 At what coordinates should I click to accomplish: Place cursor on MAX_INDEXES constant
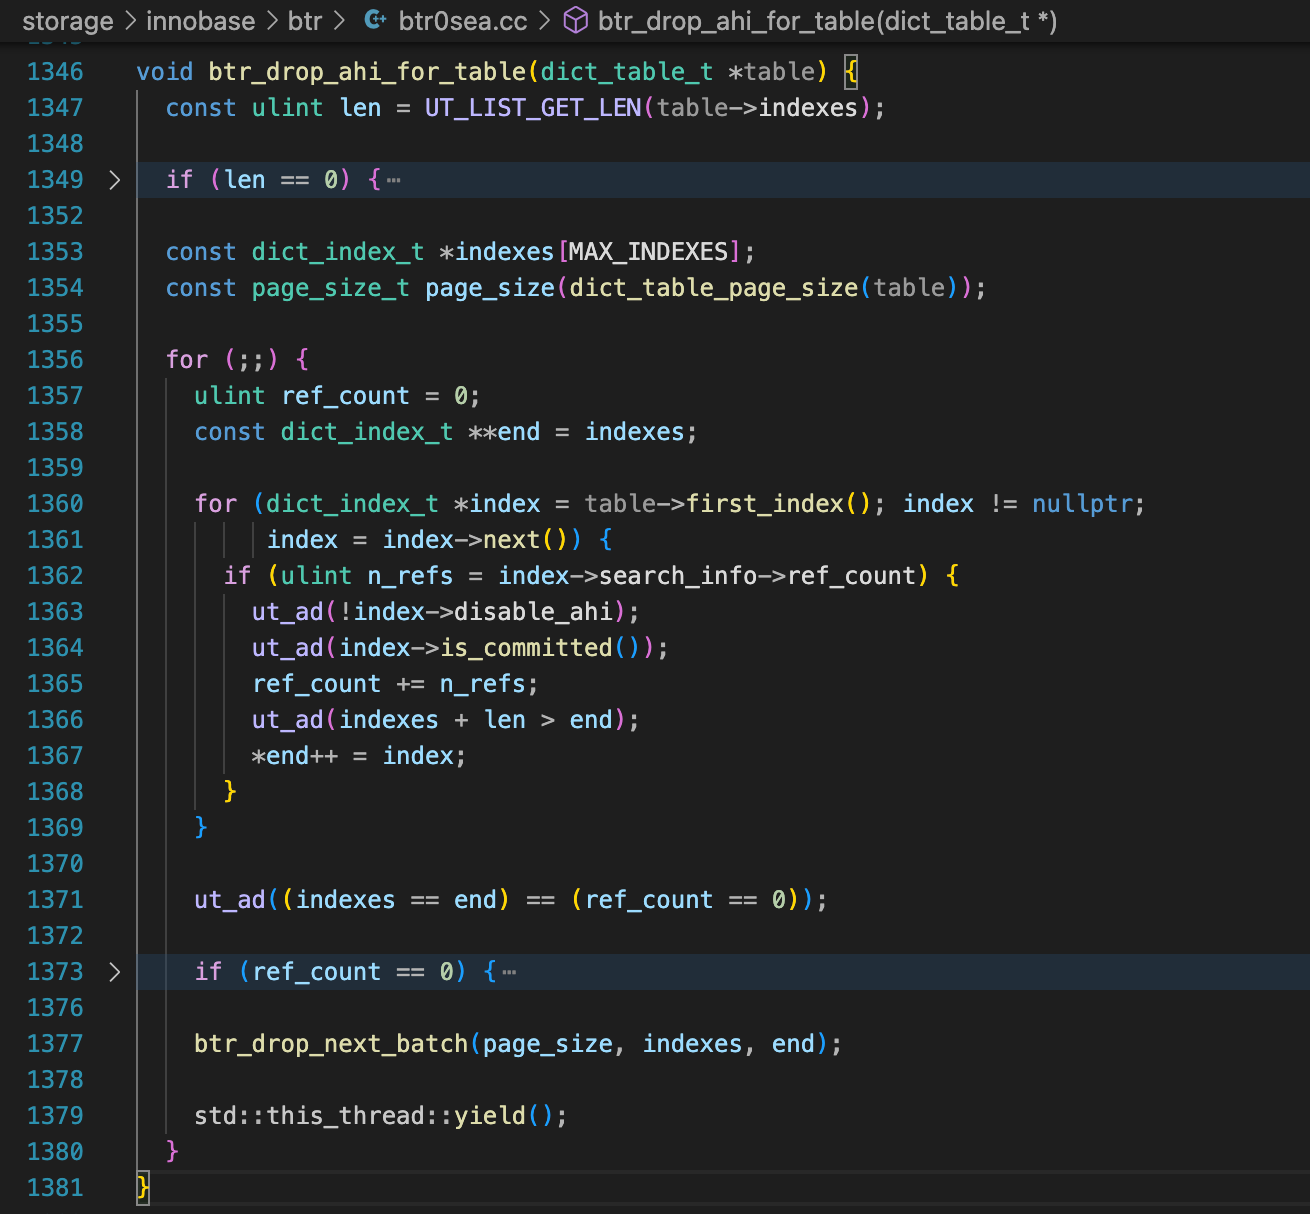[648, 252]
